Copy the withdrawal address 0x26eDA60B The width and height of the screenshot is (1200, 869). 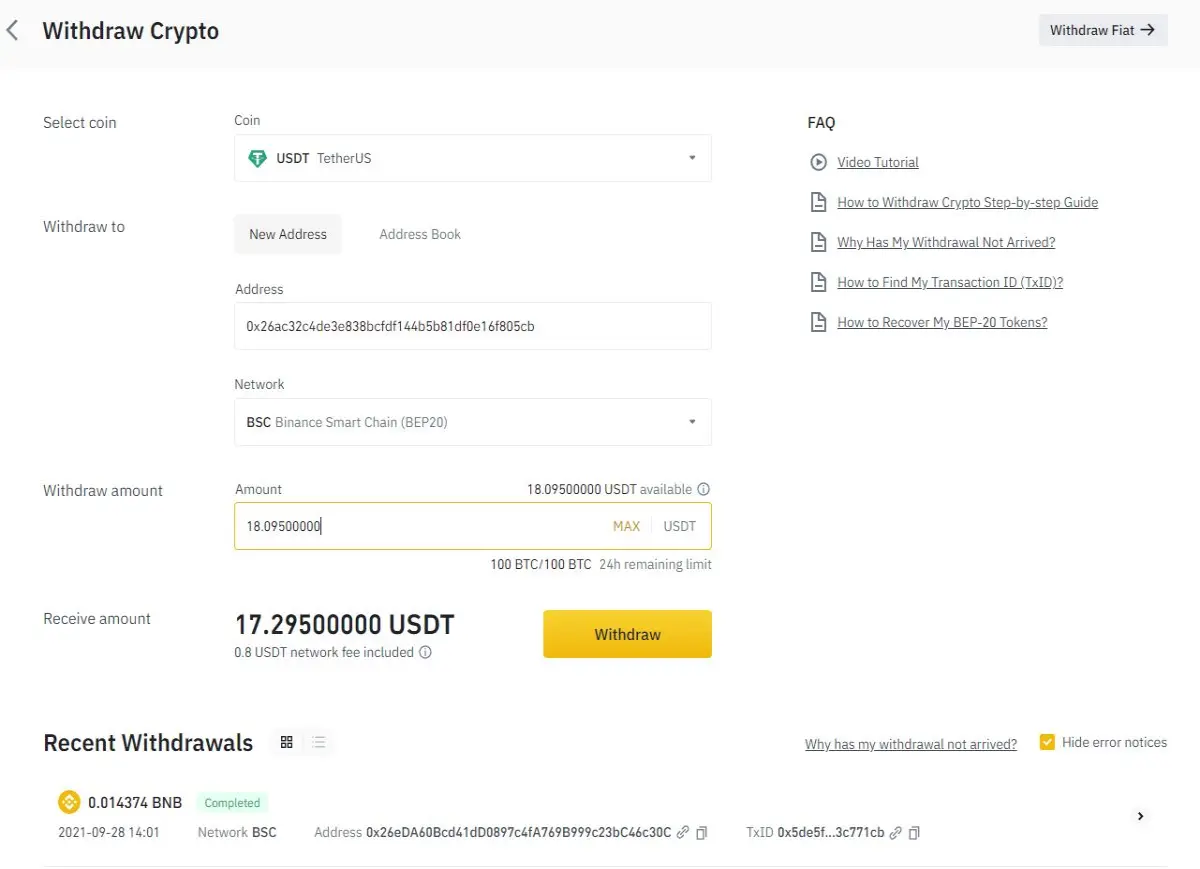coord(702,833)
